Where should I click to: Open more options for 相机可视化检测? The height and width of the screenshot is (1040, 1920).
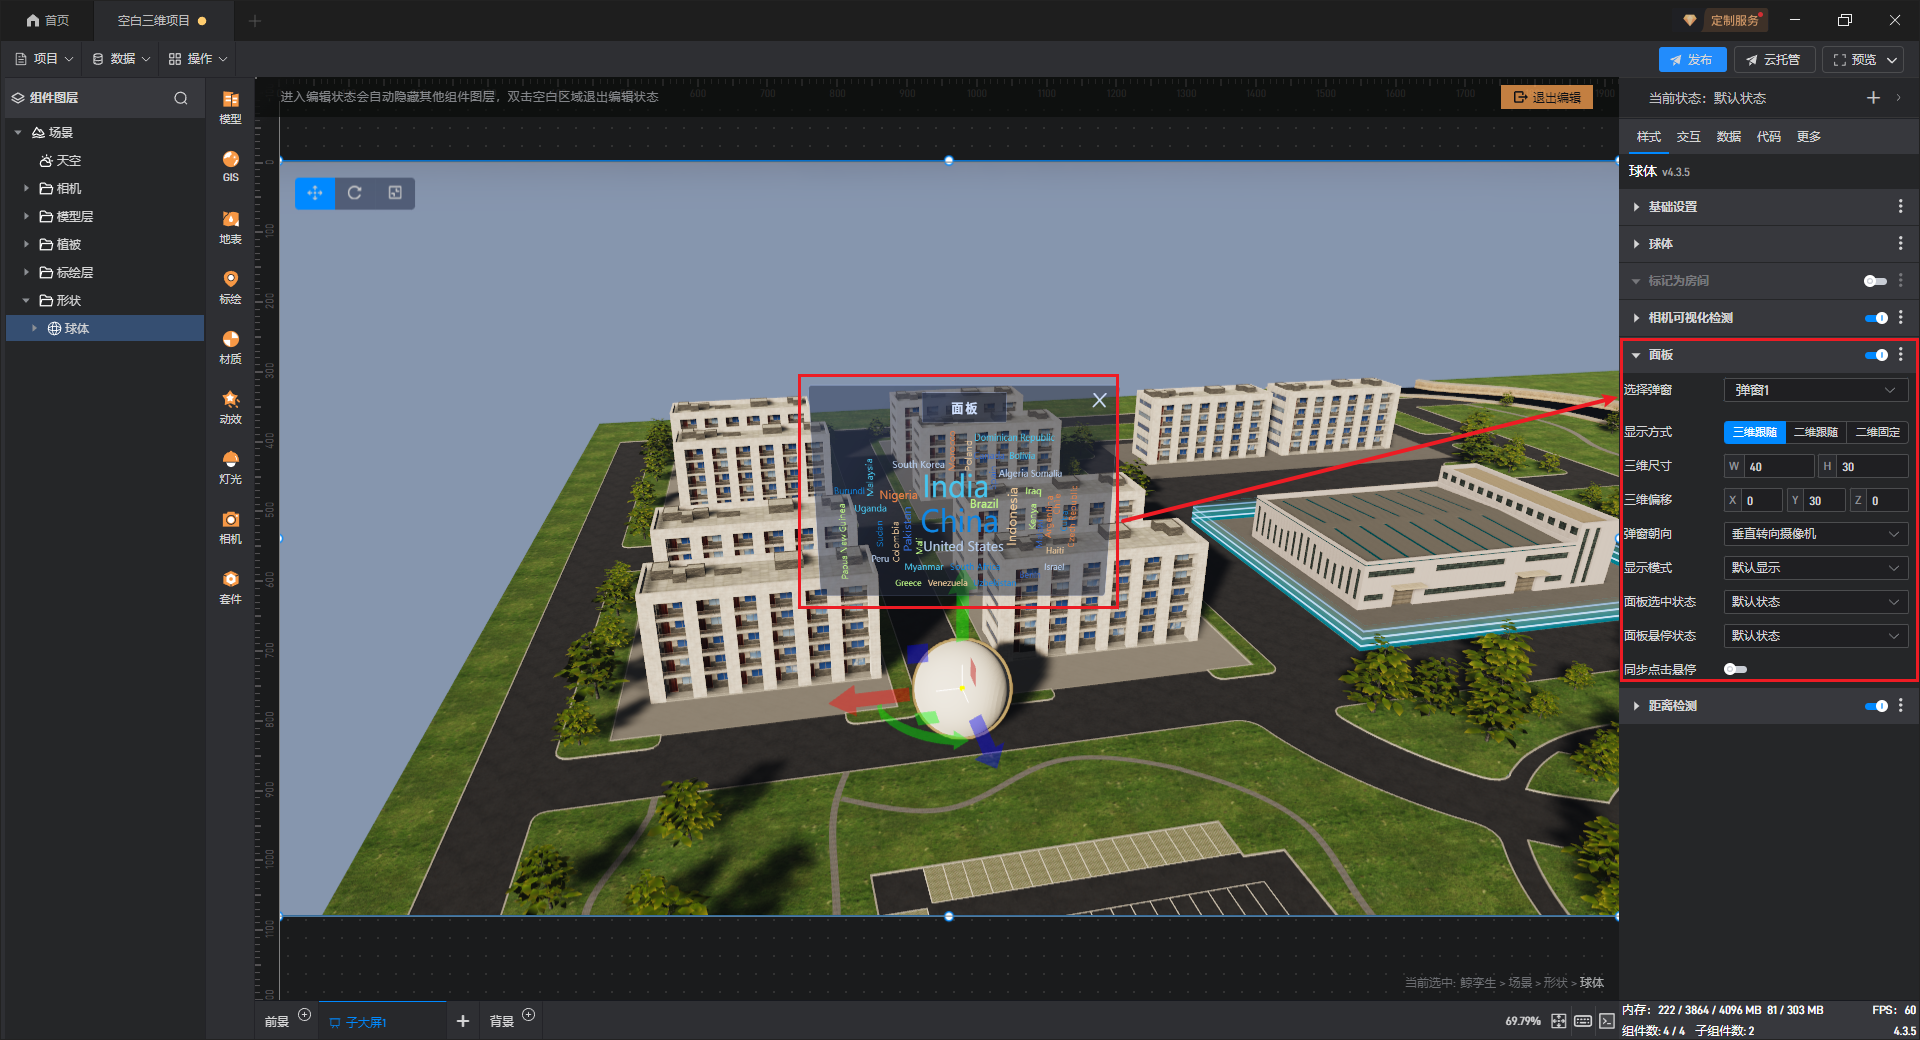(1901, 317)
